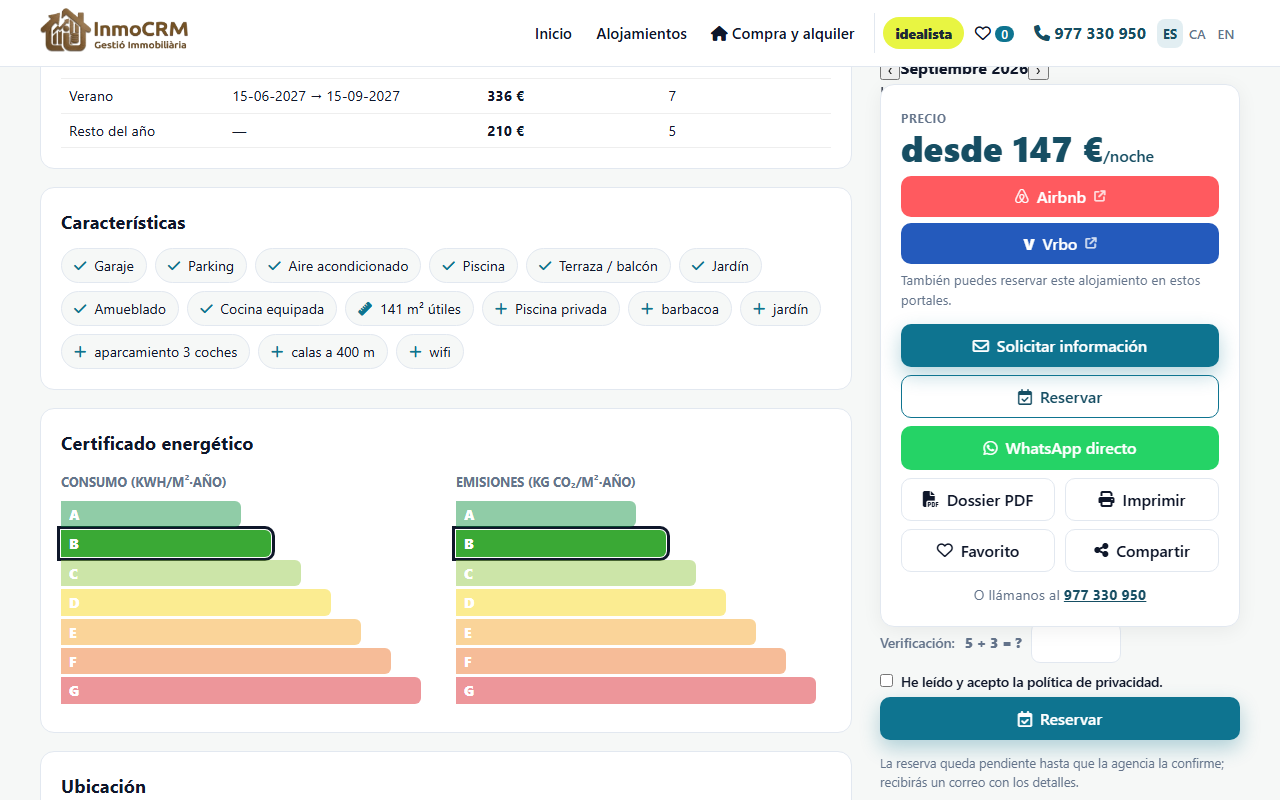Click the Certificado energético heading
Screen dimensions: 1280x800
157,443
